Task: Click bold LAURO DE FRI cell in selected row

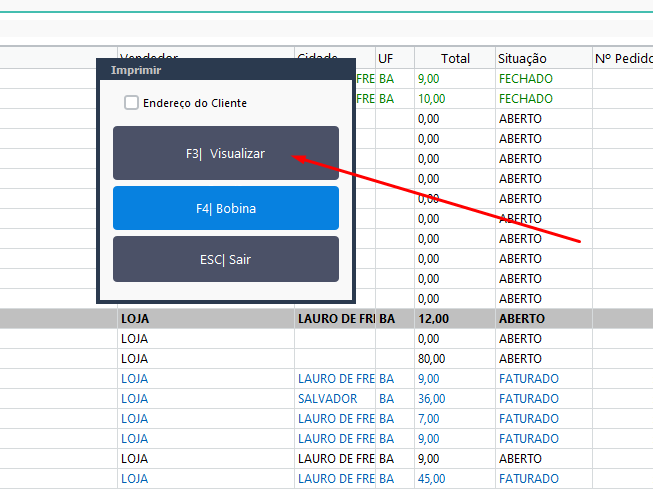Action: [x=336, y=319]
